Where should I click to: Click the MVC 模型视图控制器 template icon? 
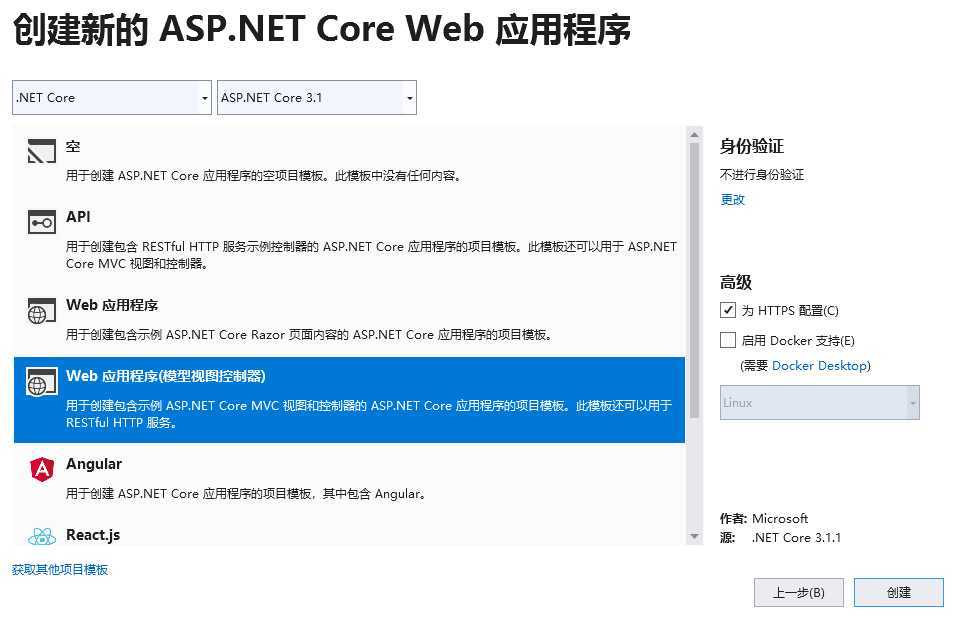(42, 381)
